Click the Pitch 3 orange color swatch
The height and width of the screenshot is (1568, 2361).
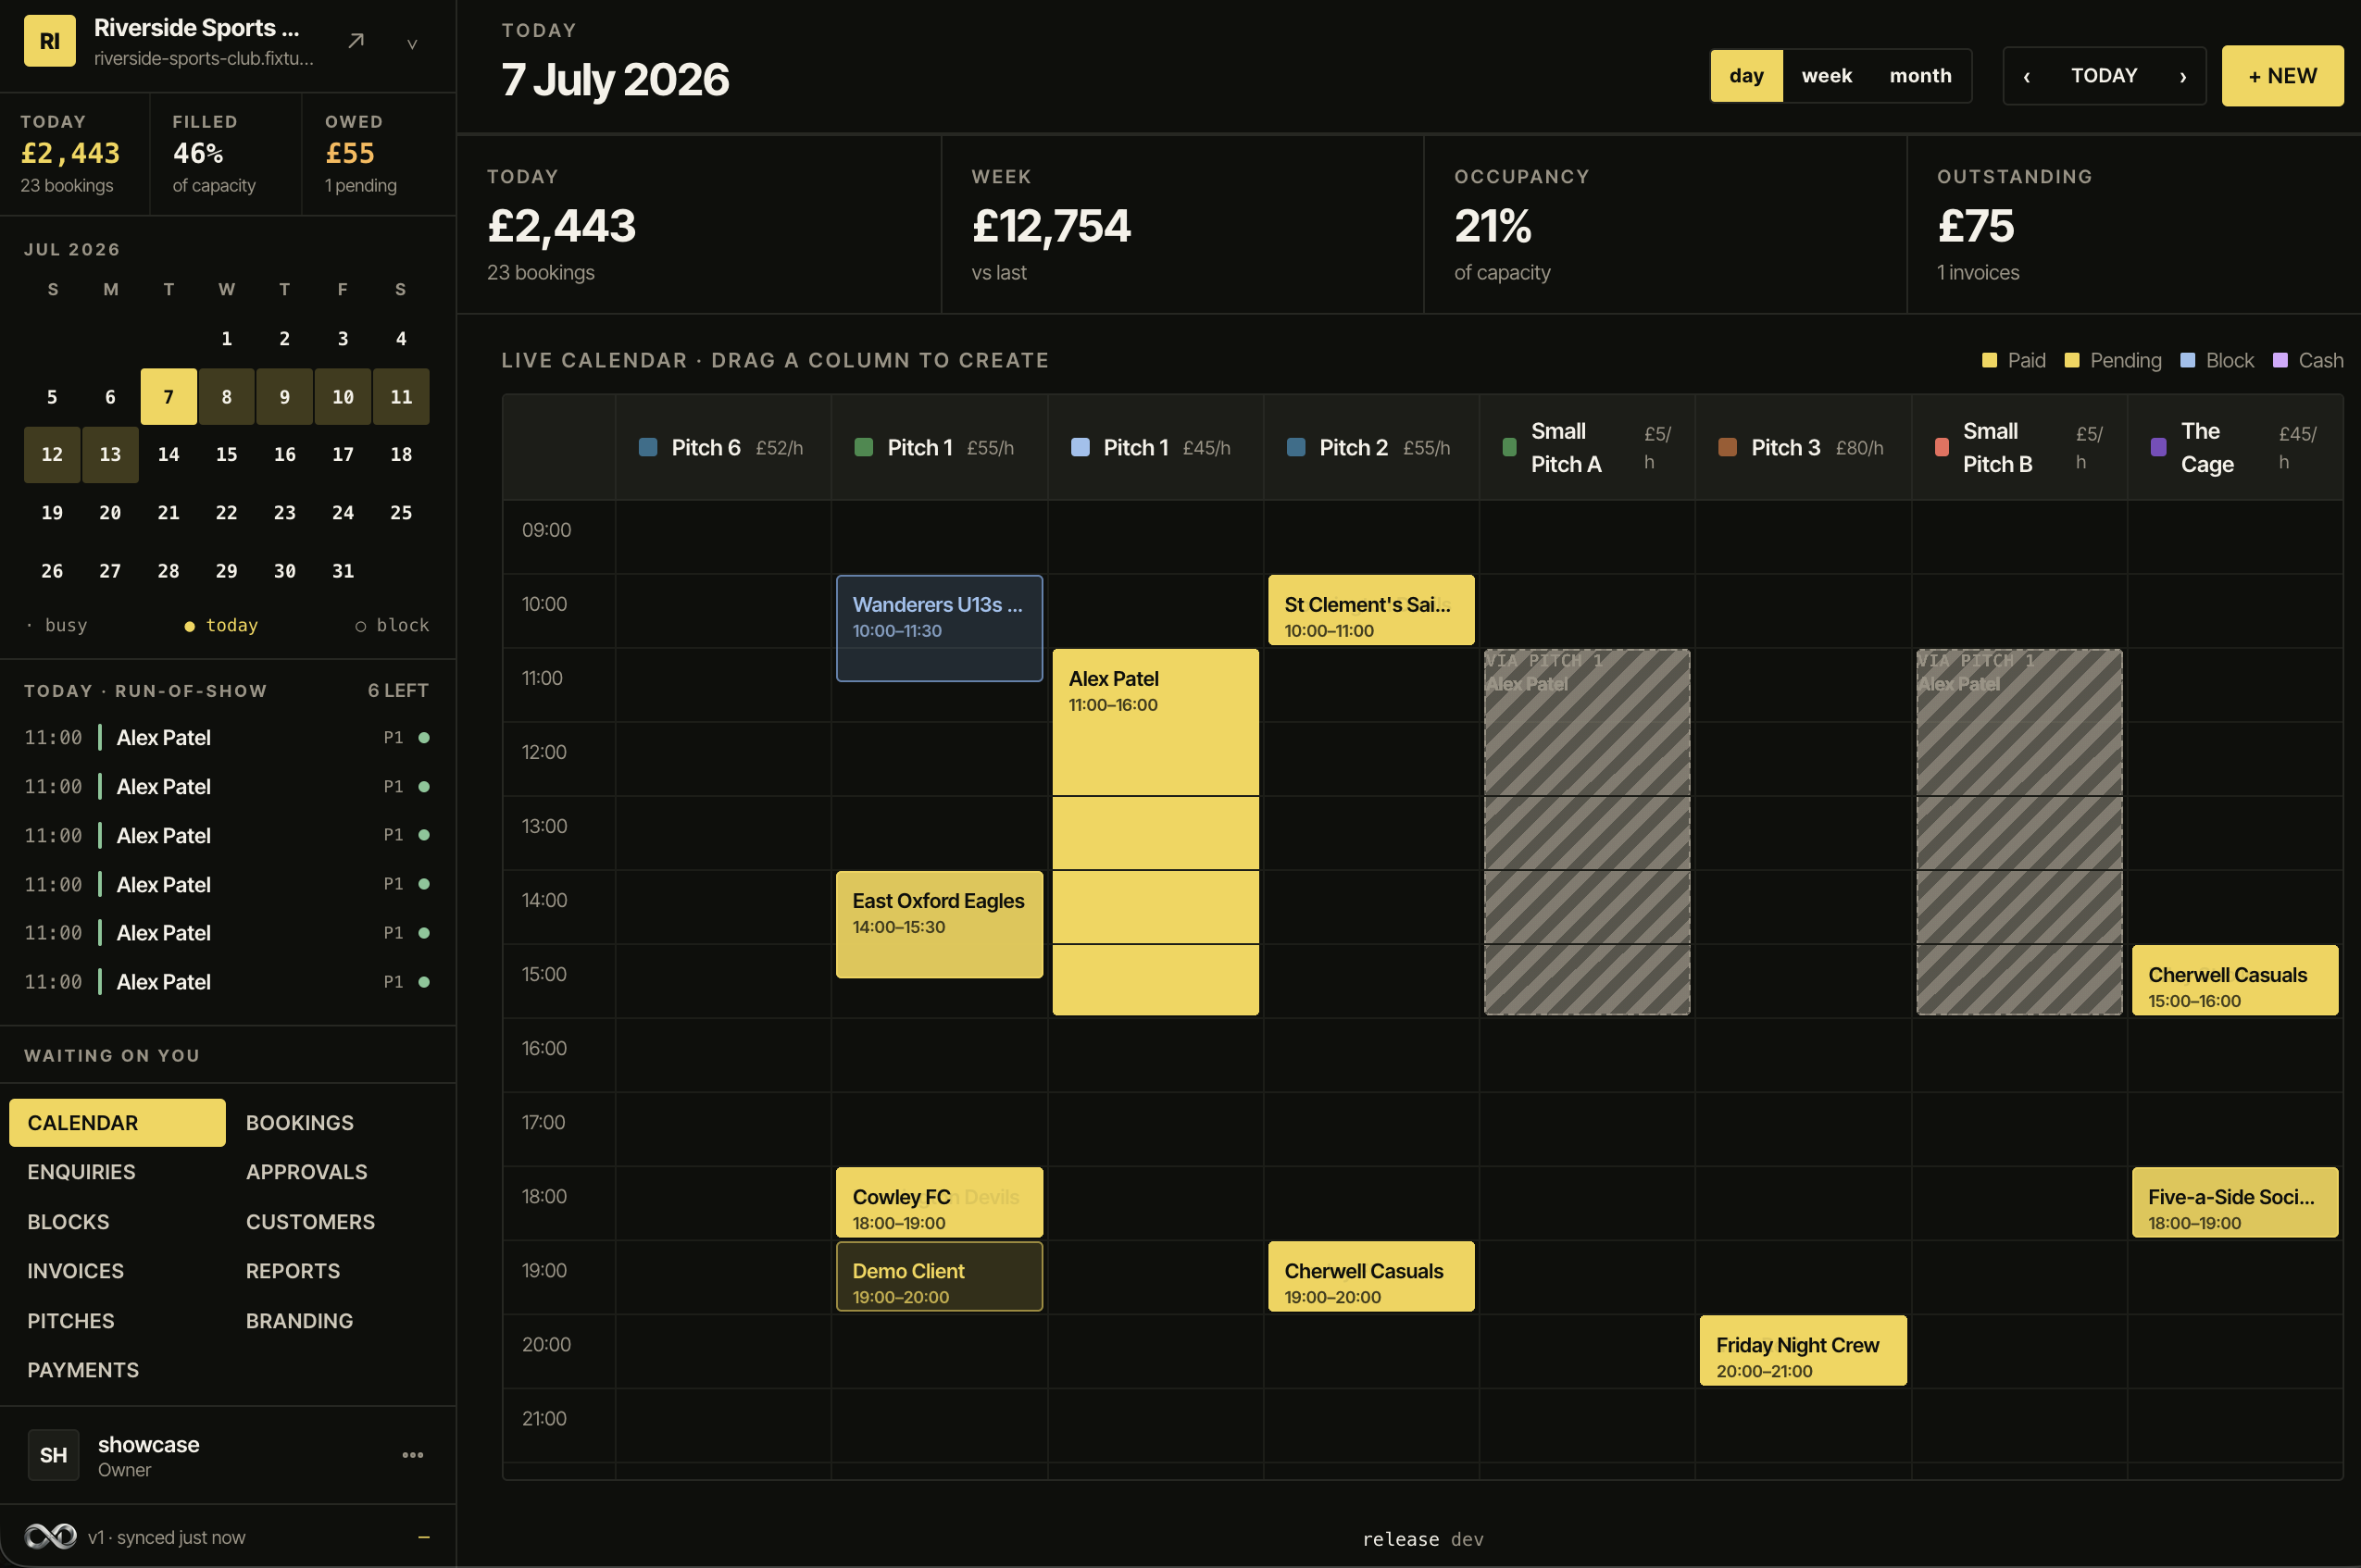(x=1727, y=447)
